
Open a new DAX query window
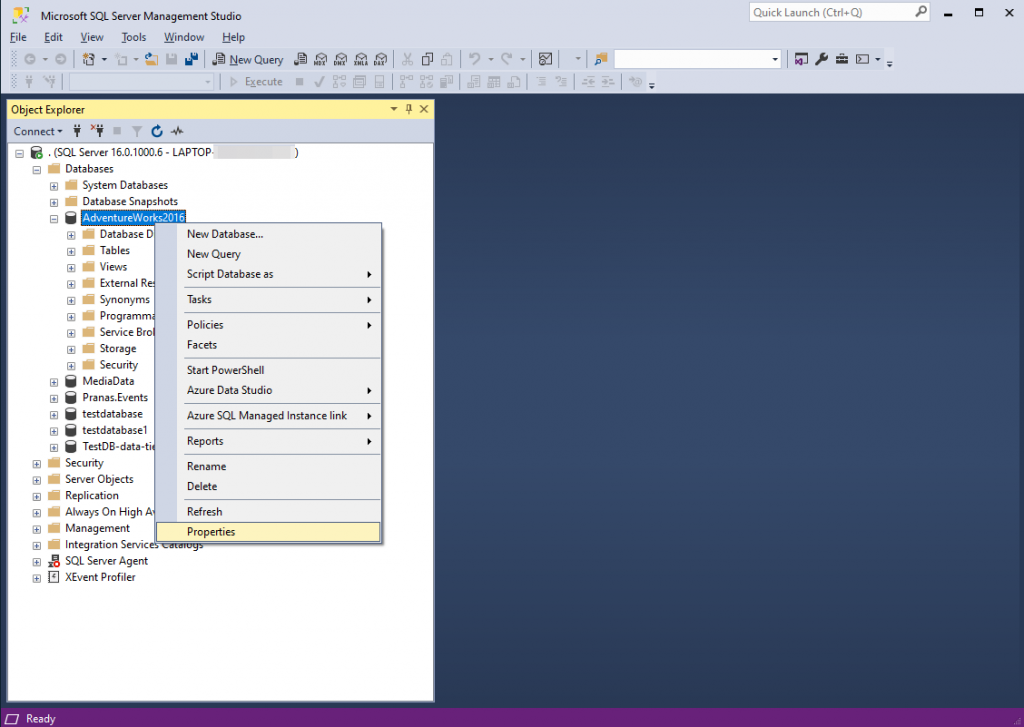click(381, 59)
